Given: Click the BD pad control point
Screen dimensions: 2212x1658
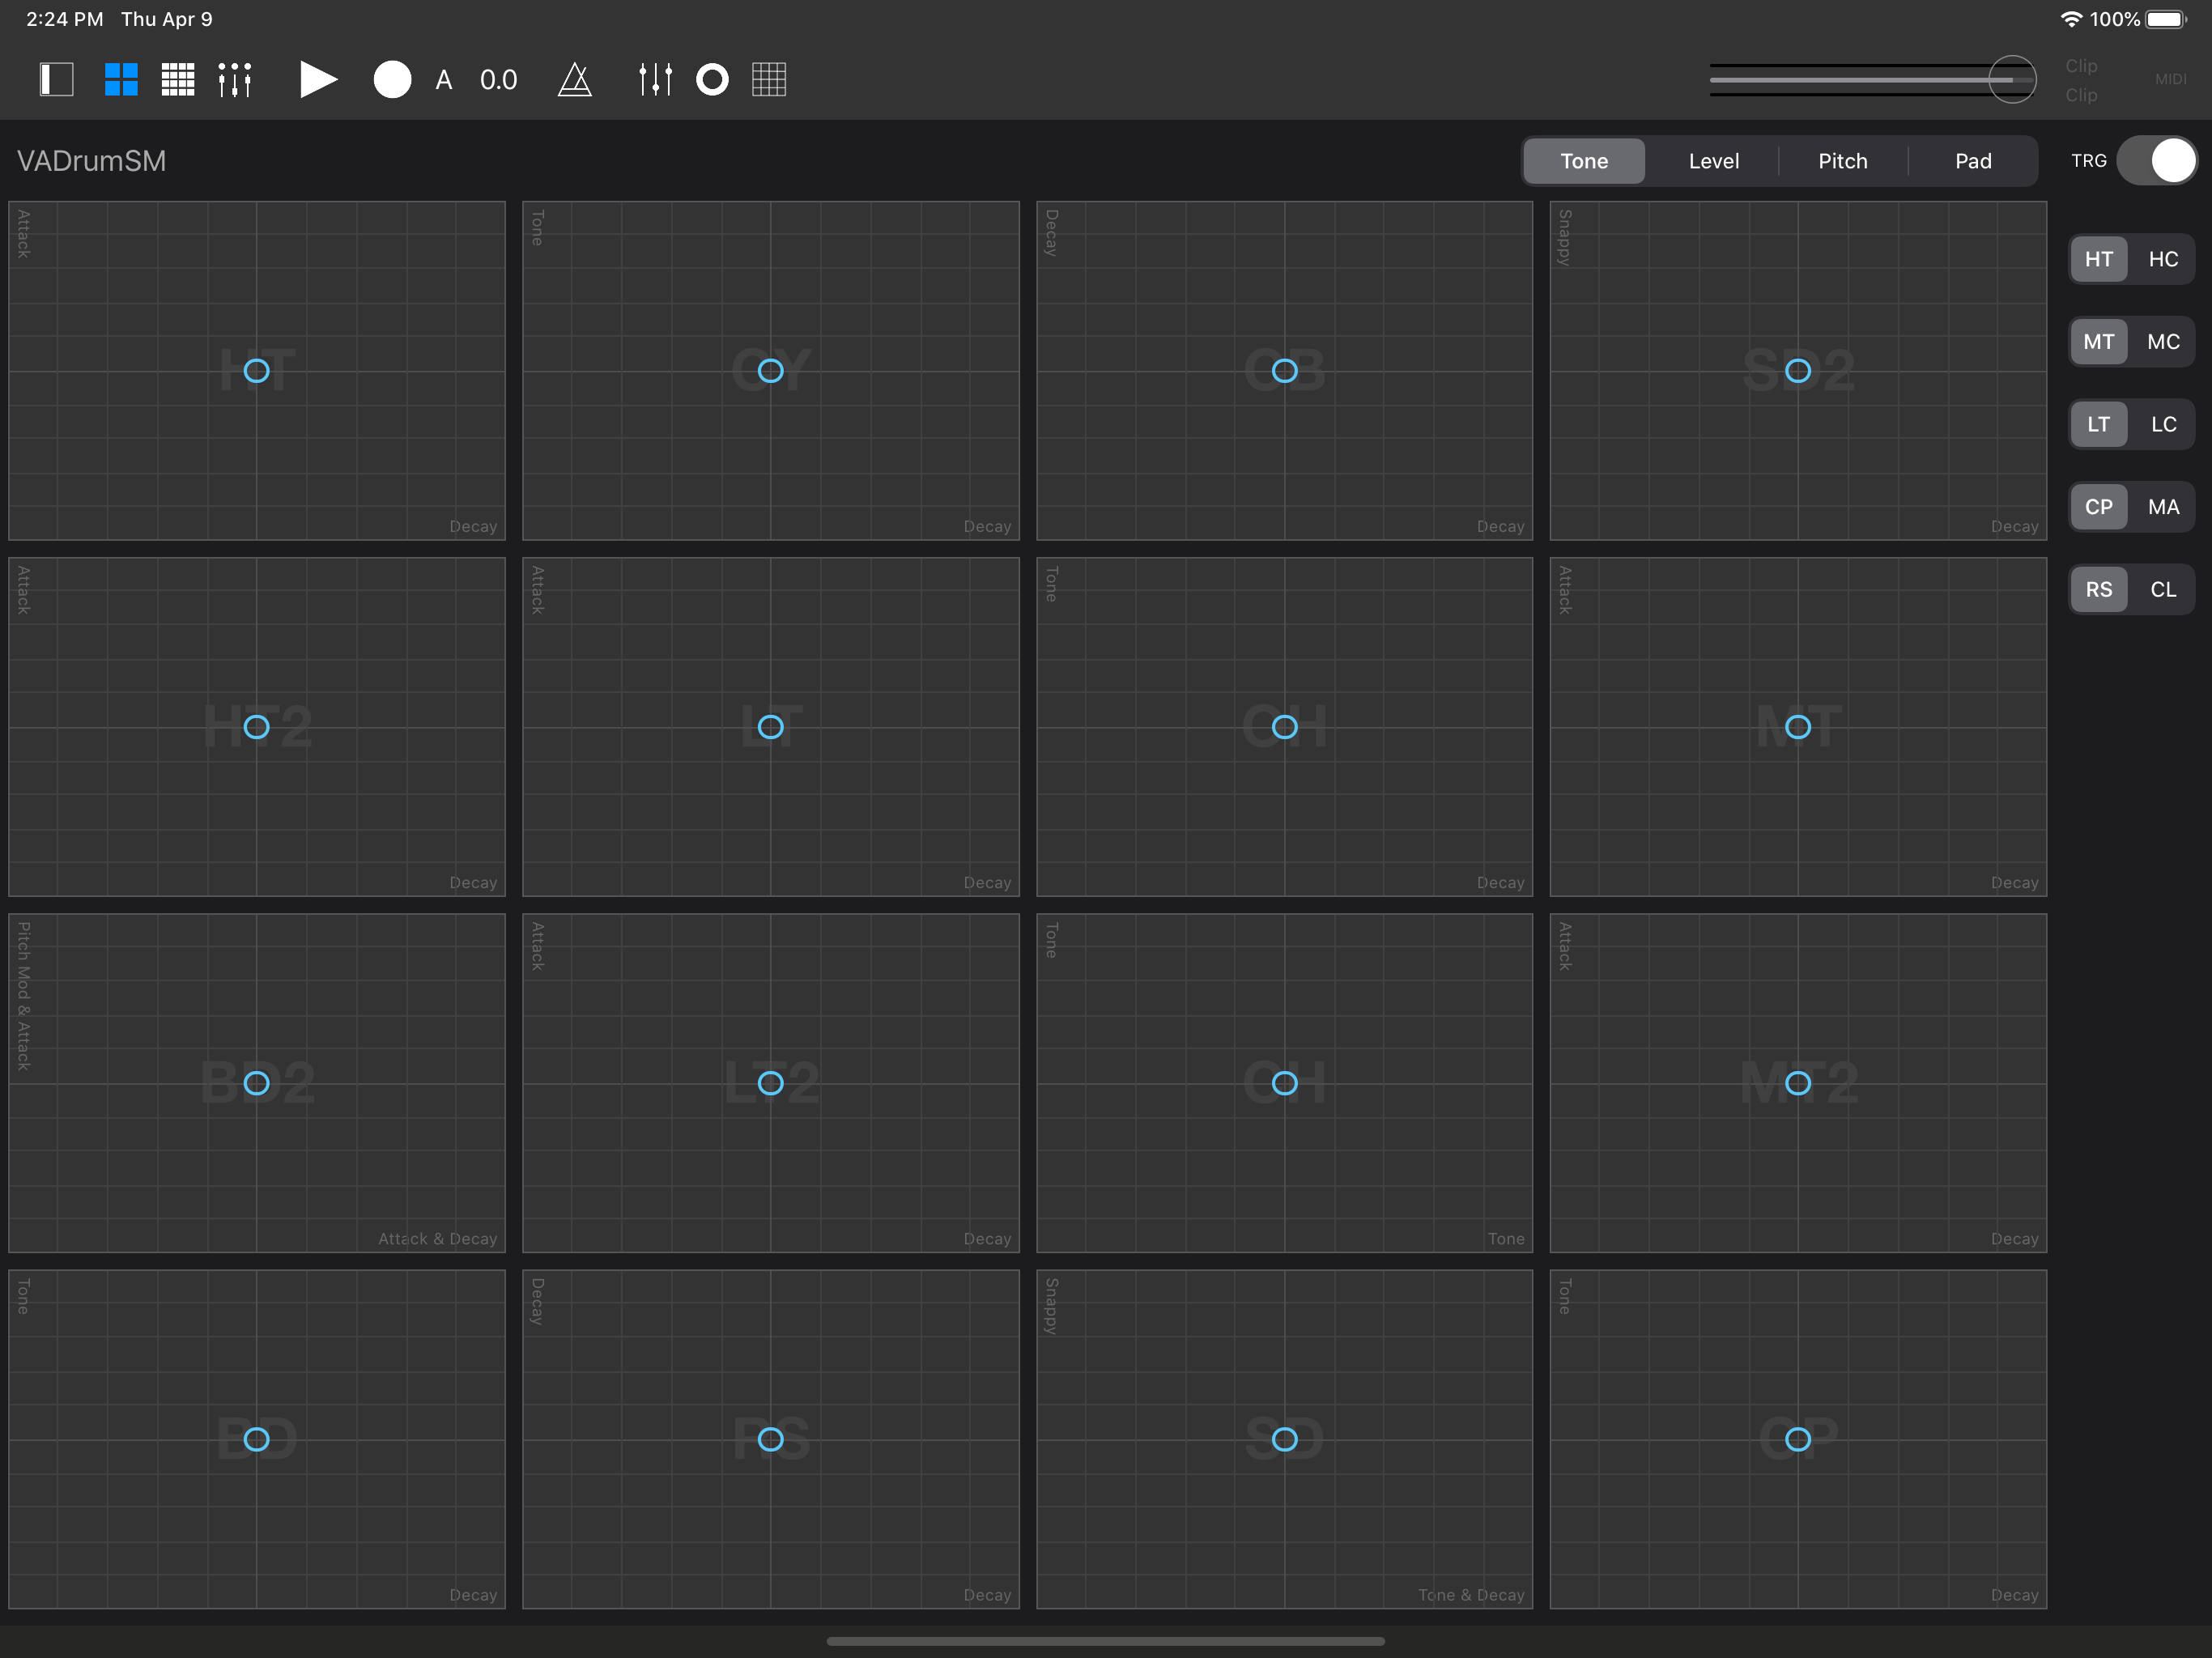Looking at the screenshot, I should 257,1439.
